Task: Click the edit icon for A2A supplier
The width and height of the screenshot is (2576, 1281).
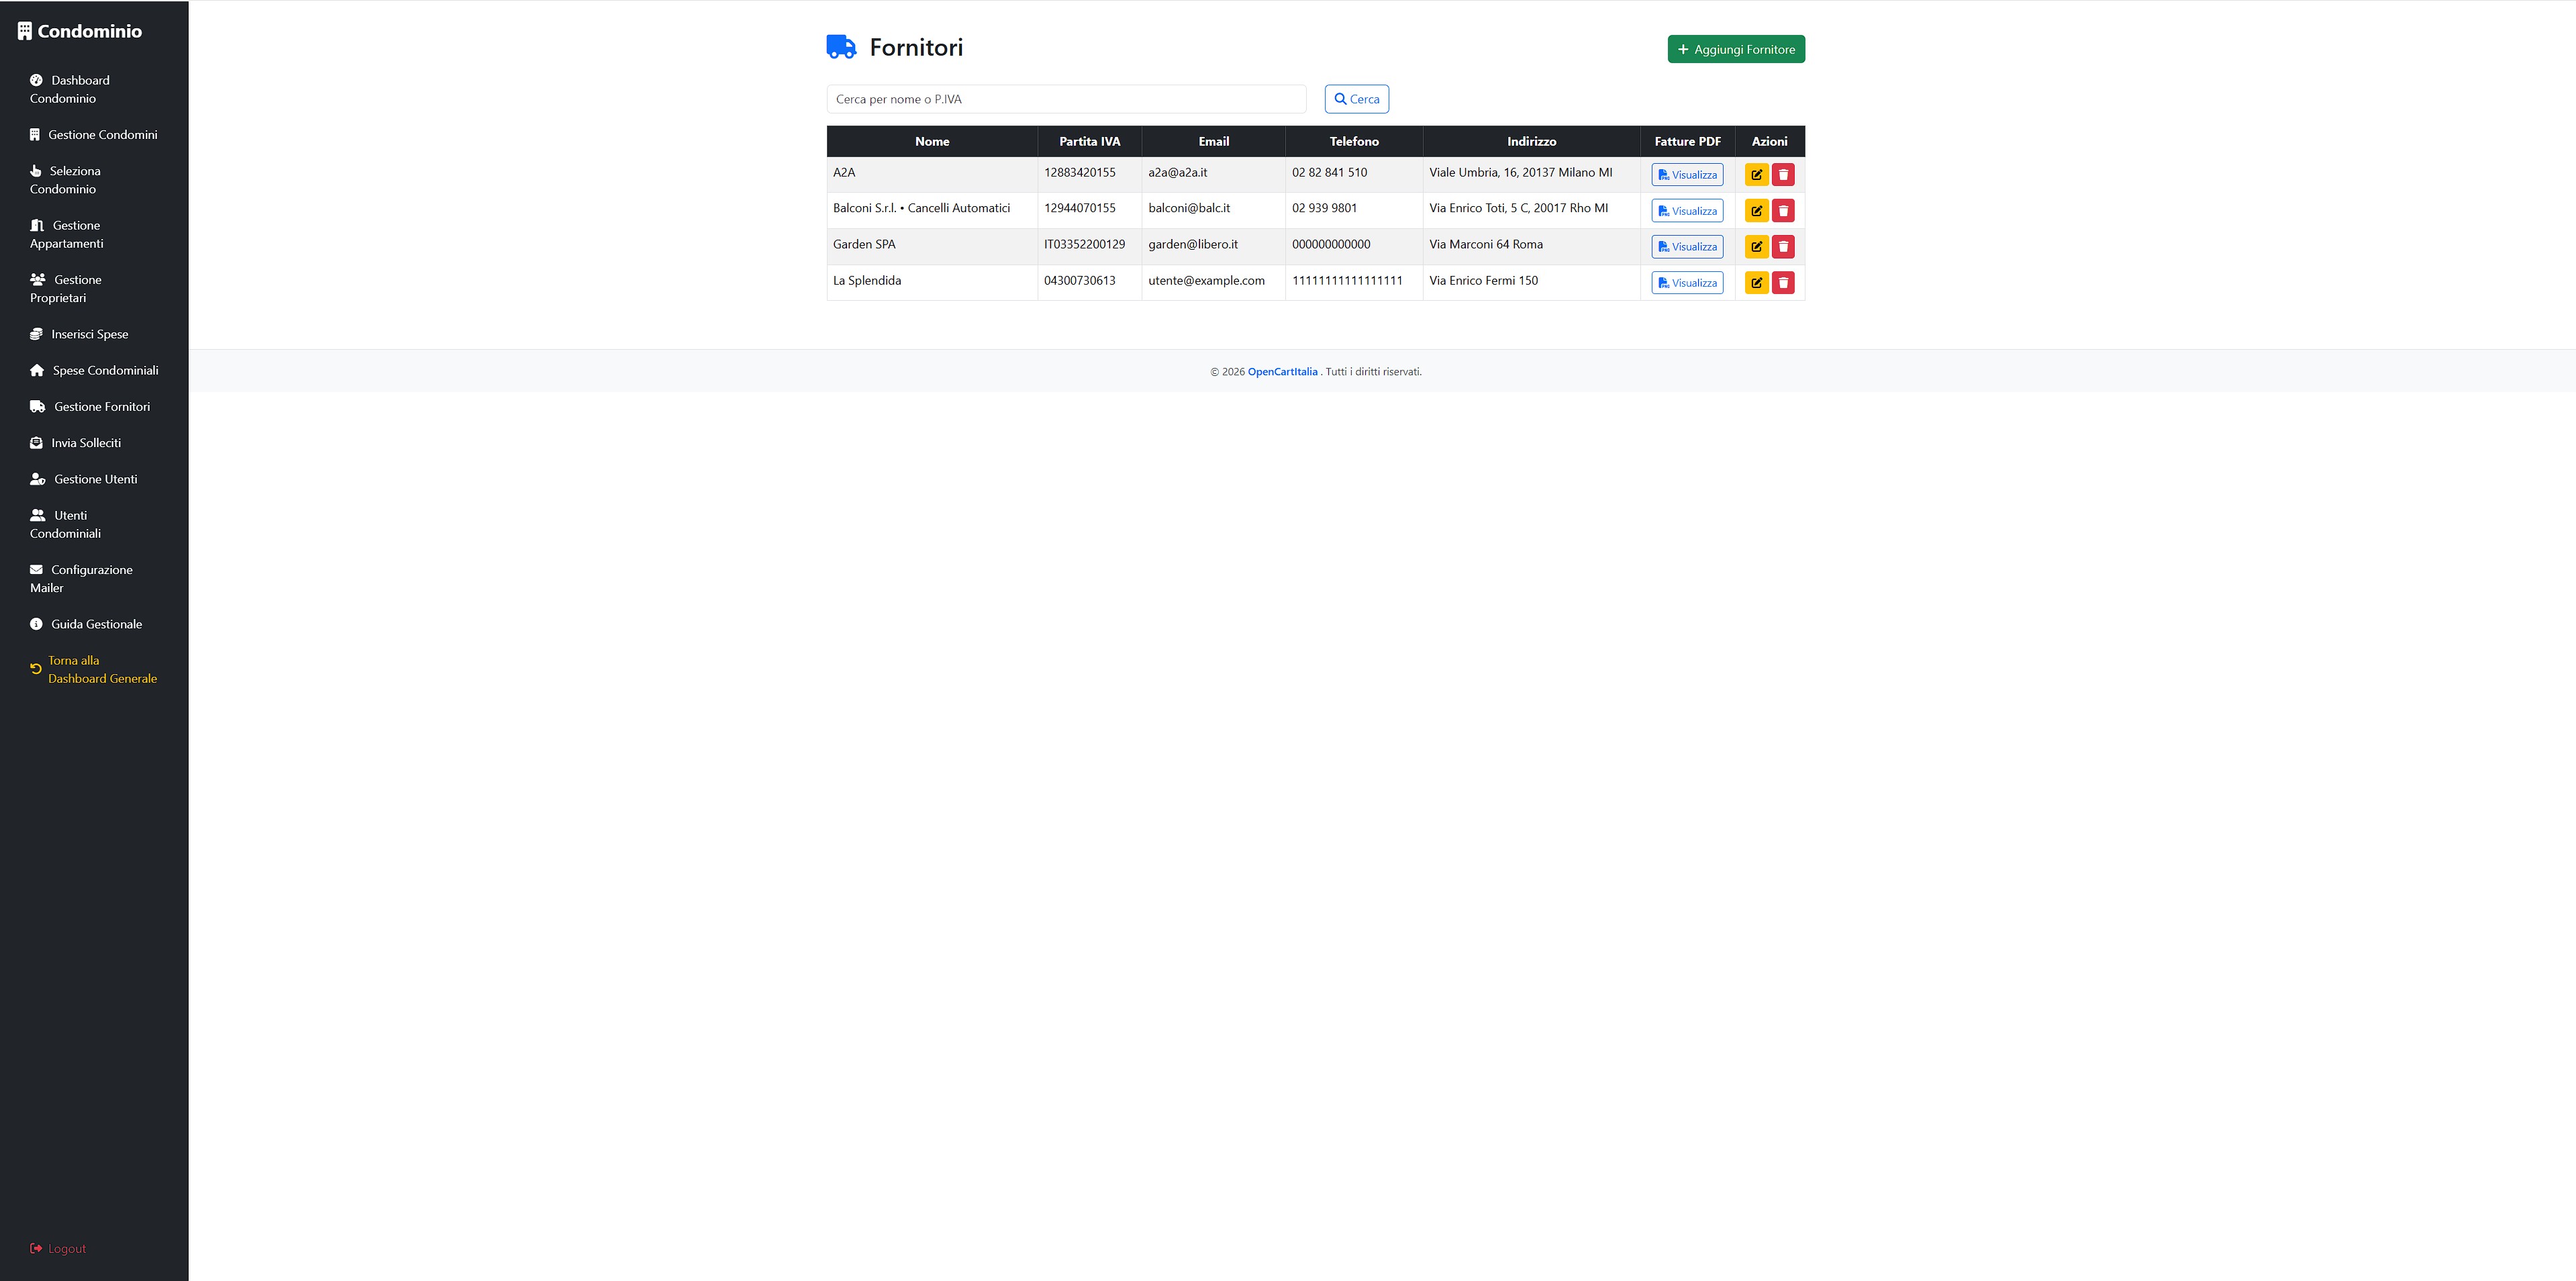Action: point(1756,175)
